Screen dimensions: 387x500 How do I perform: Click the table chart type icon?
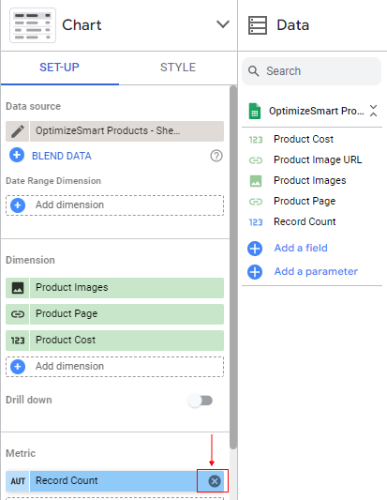coord(33,25)
